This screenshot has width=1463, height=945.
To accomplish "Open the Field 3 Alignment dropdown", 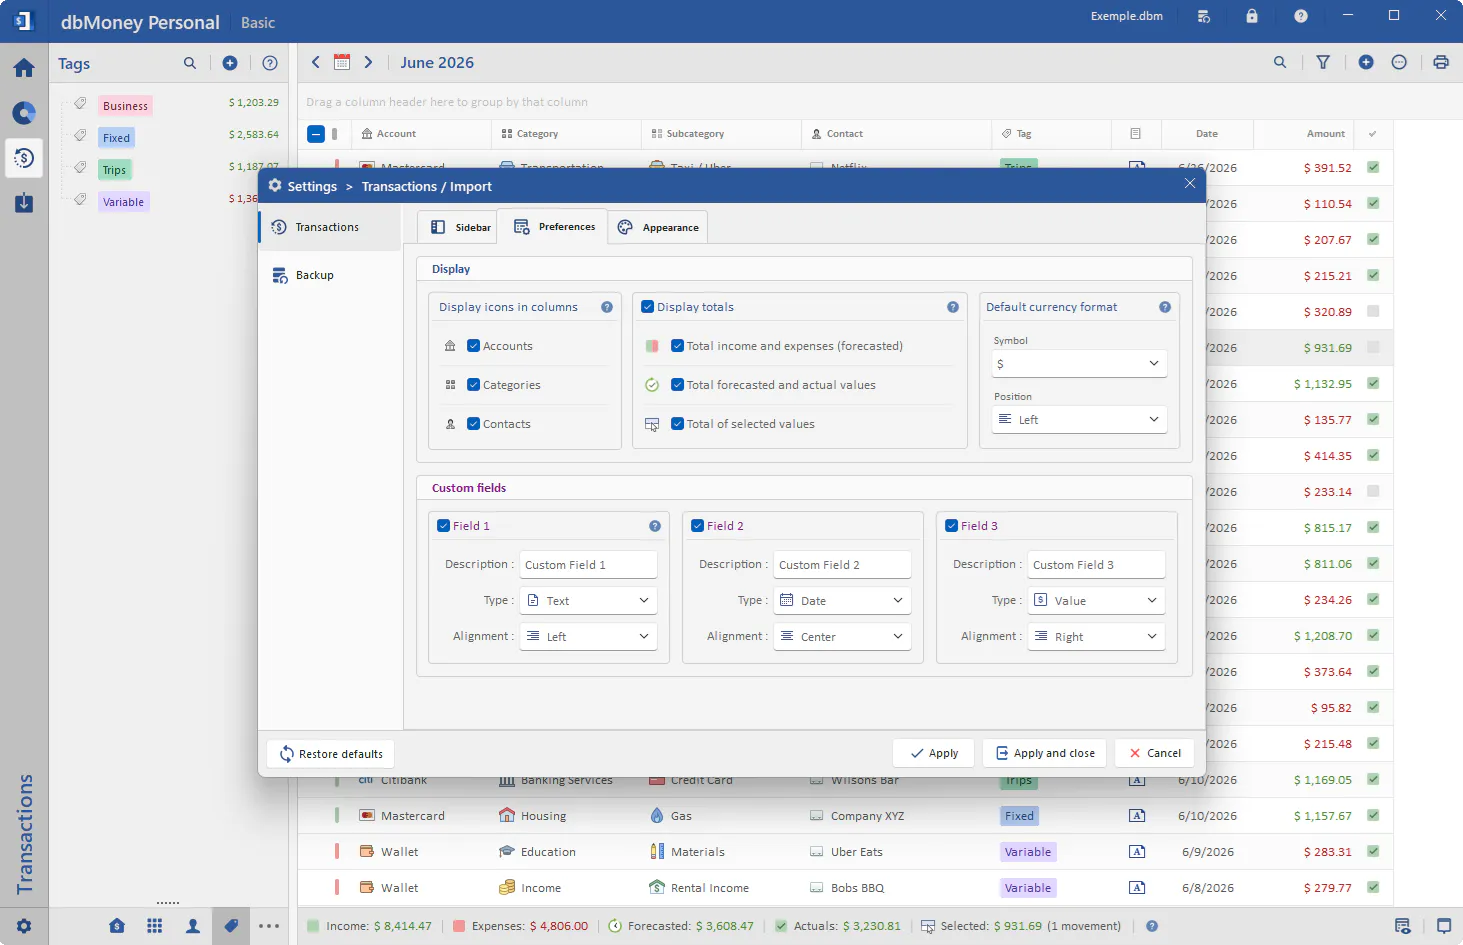I will [x=1096, y=637].
